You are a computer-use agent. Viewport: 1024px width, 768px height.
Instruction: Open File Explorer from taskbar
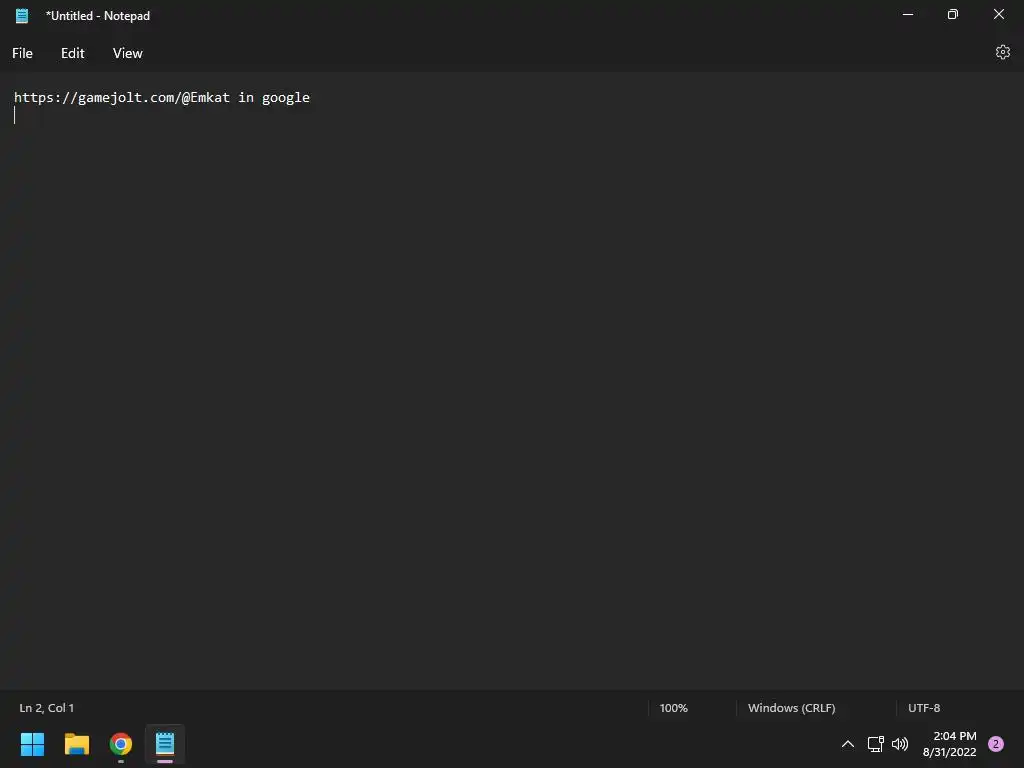[76, 744]
